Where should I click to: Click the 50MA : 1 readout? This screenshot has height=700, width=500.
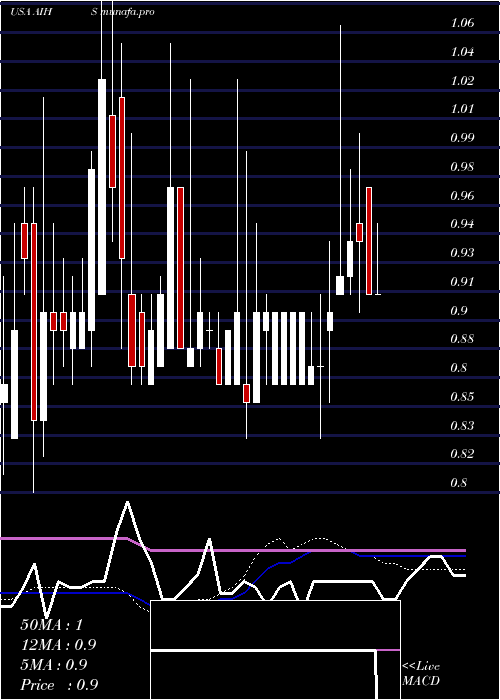[x=52, y=625]
